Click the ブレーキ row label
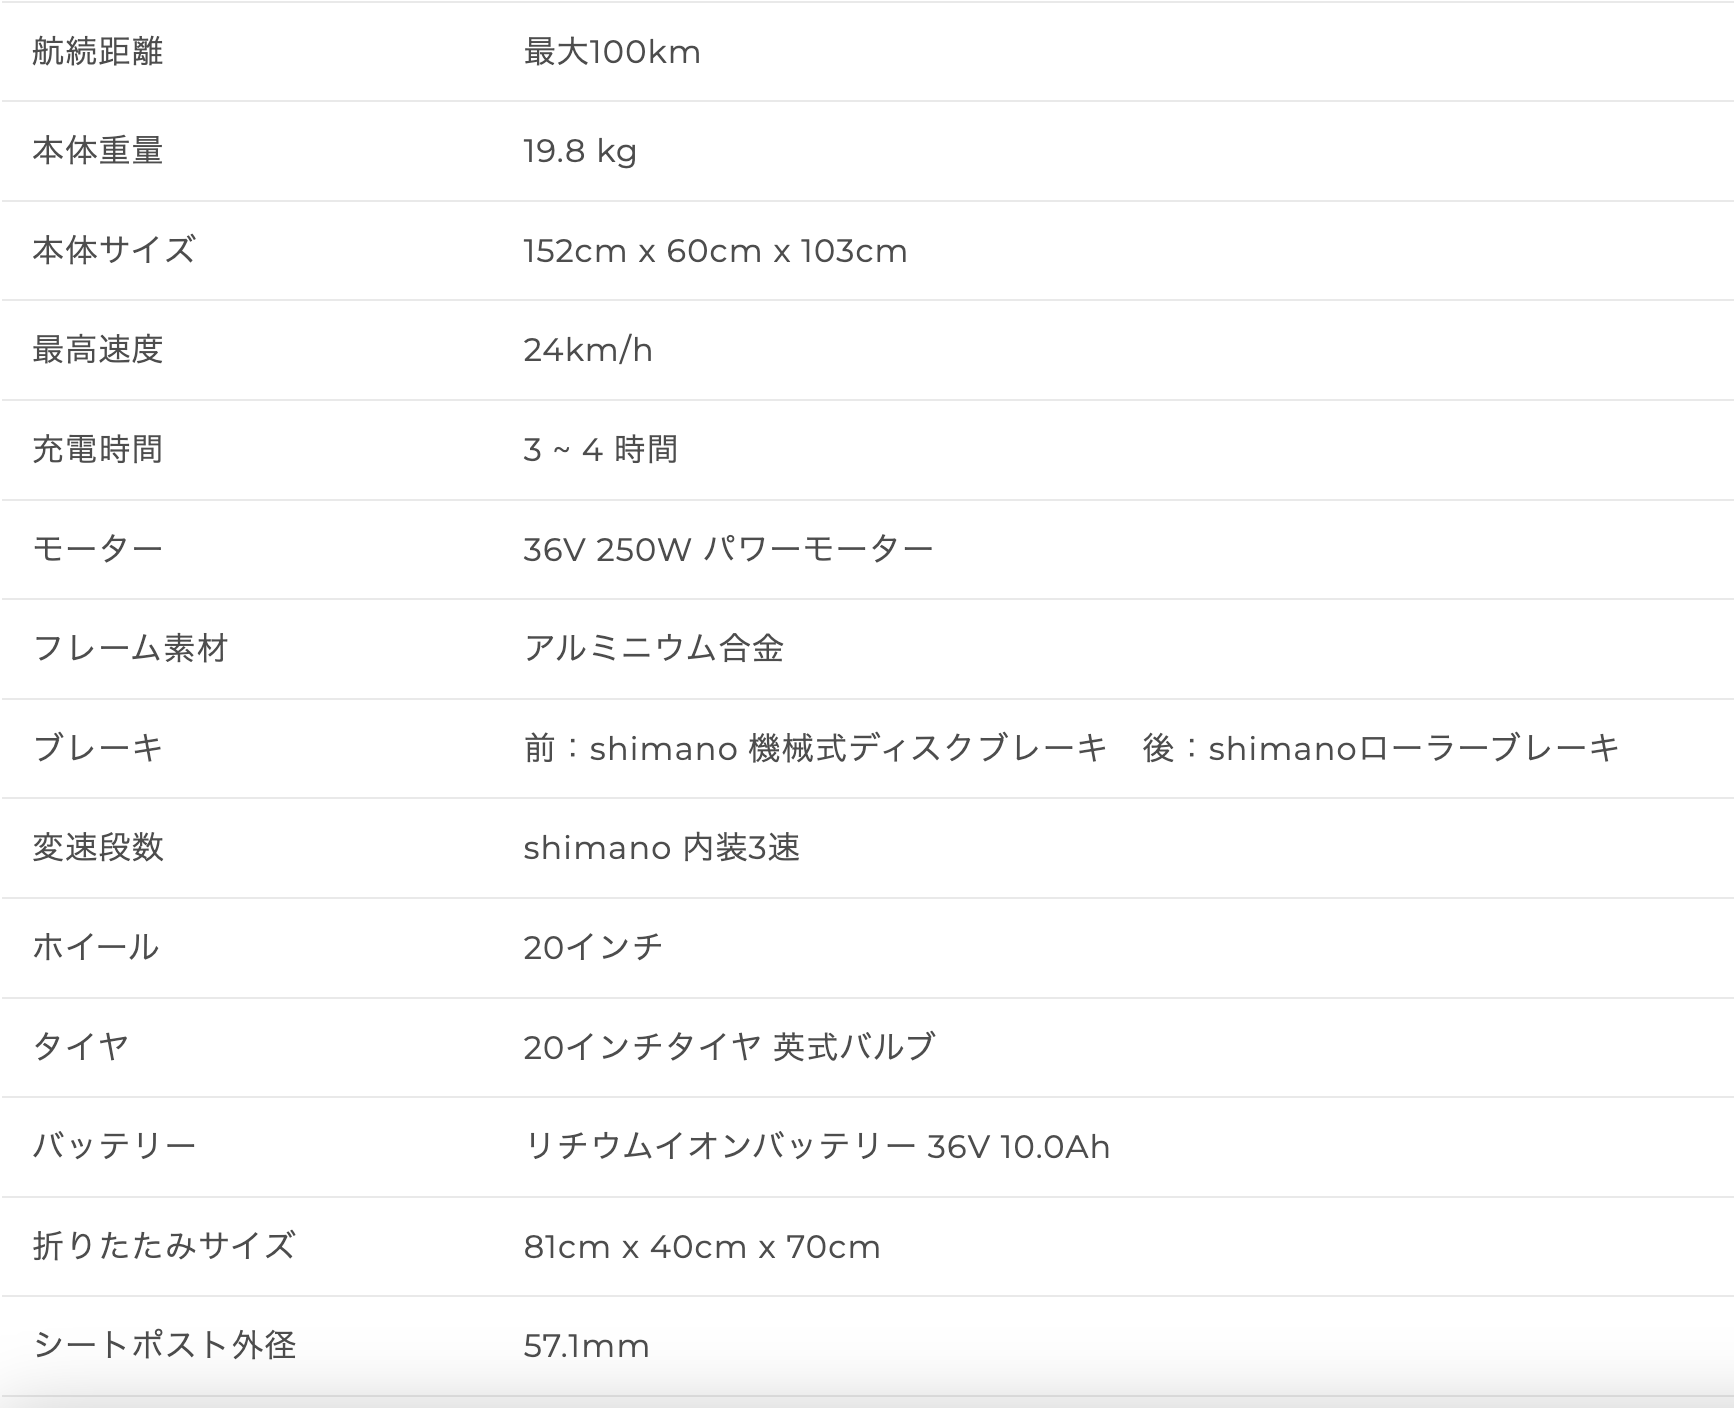 tap(97, 748)
